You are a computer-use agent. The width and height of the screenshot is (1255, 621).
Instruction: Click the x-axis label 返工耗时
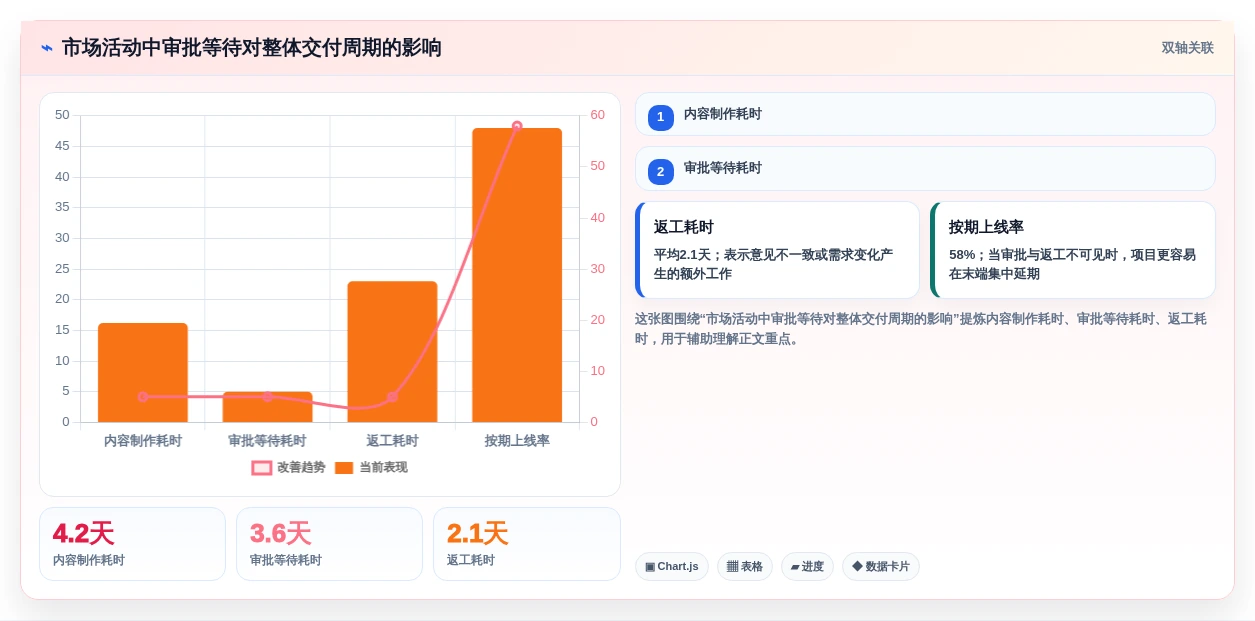click(x=392, y=441)
